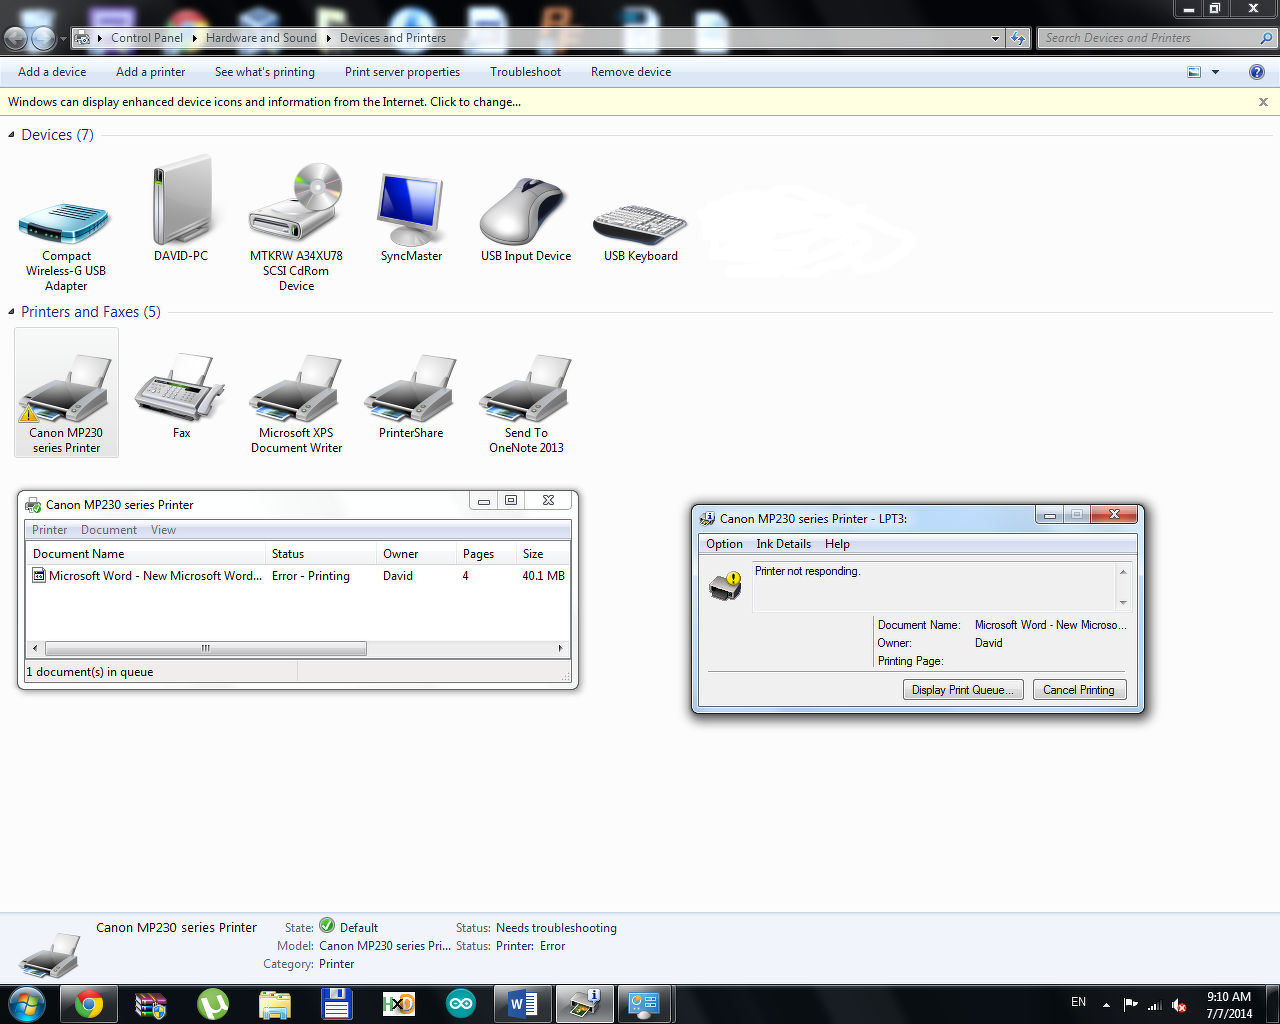1280x1024 pixels.
Task: Open uTorrent from the taskbar
Action: pyautogui.click(x=213, y=1004)
